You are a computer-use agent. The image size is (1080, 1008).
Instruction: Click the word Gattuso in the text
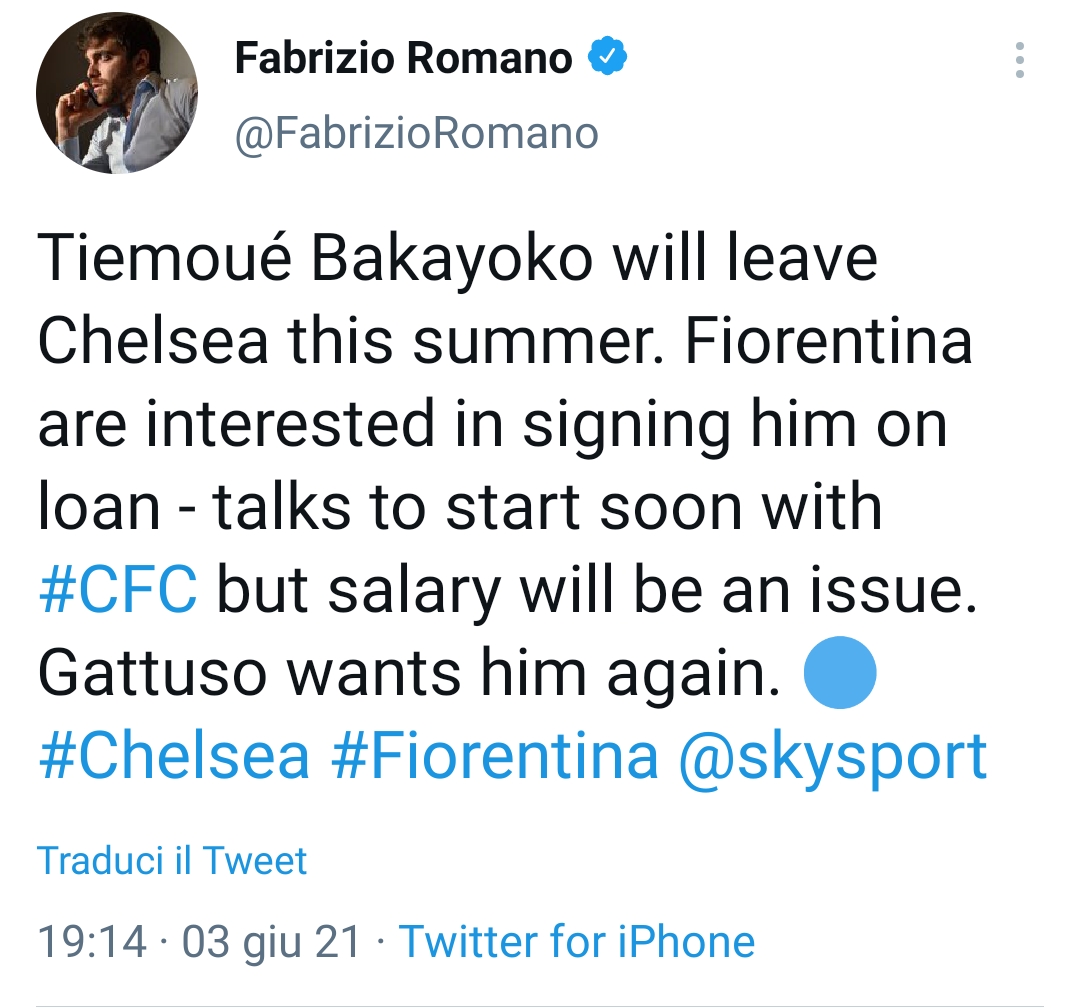click(155, 672)
